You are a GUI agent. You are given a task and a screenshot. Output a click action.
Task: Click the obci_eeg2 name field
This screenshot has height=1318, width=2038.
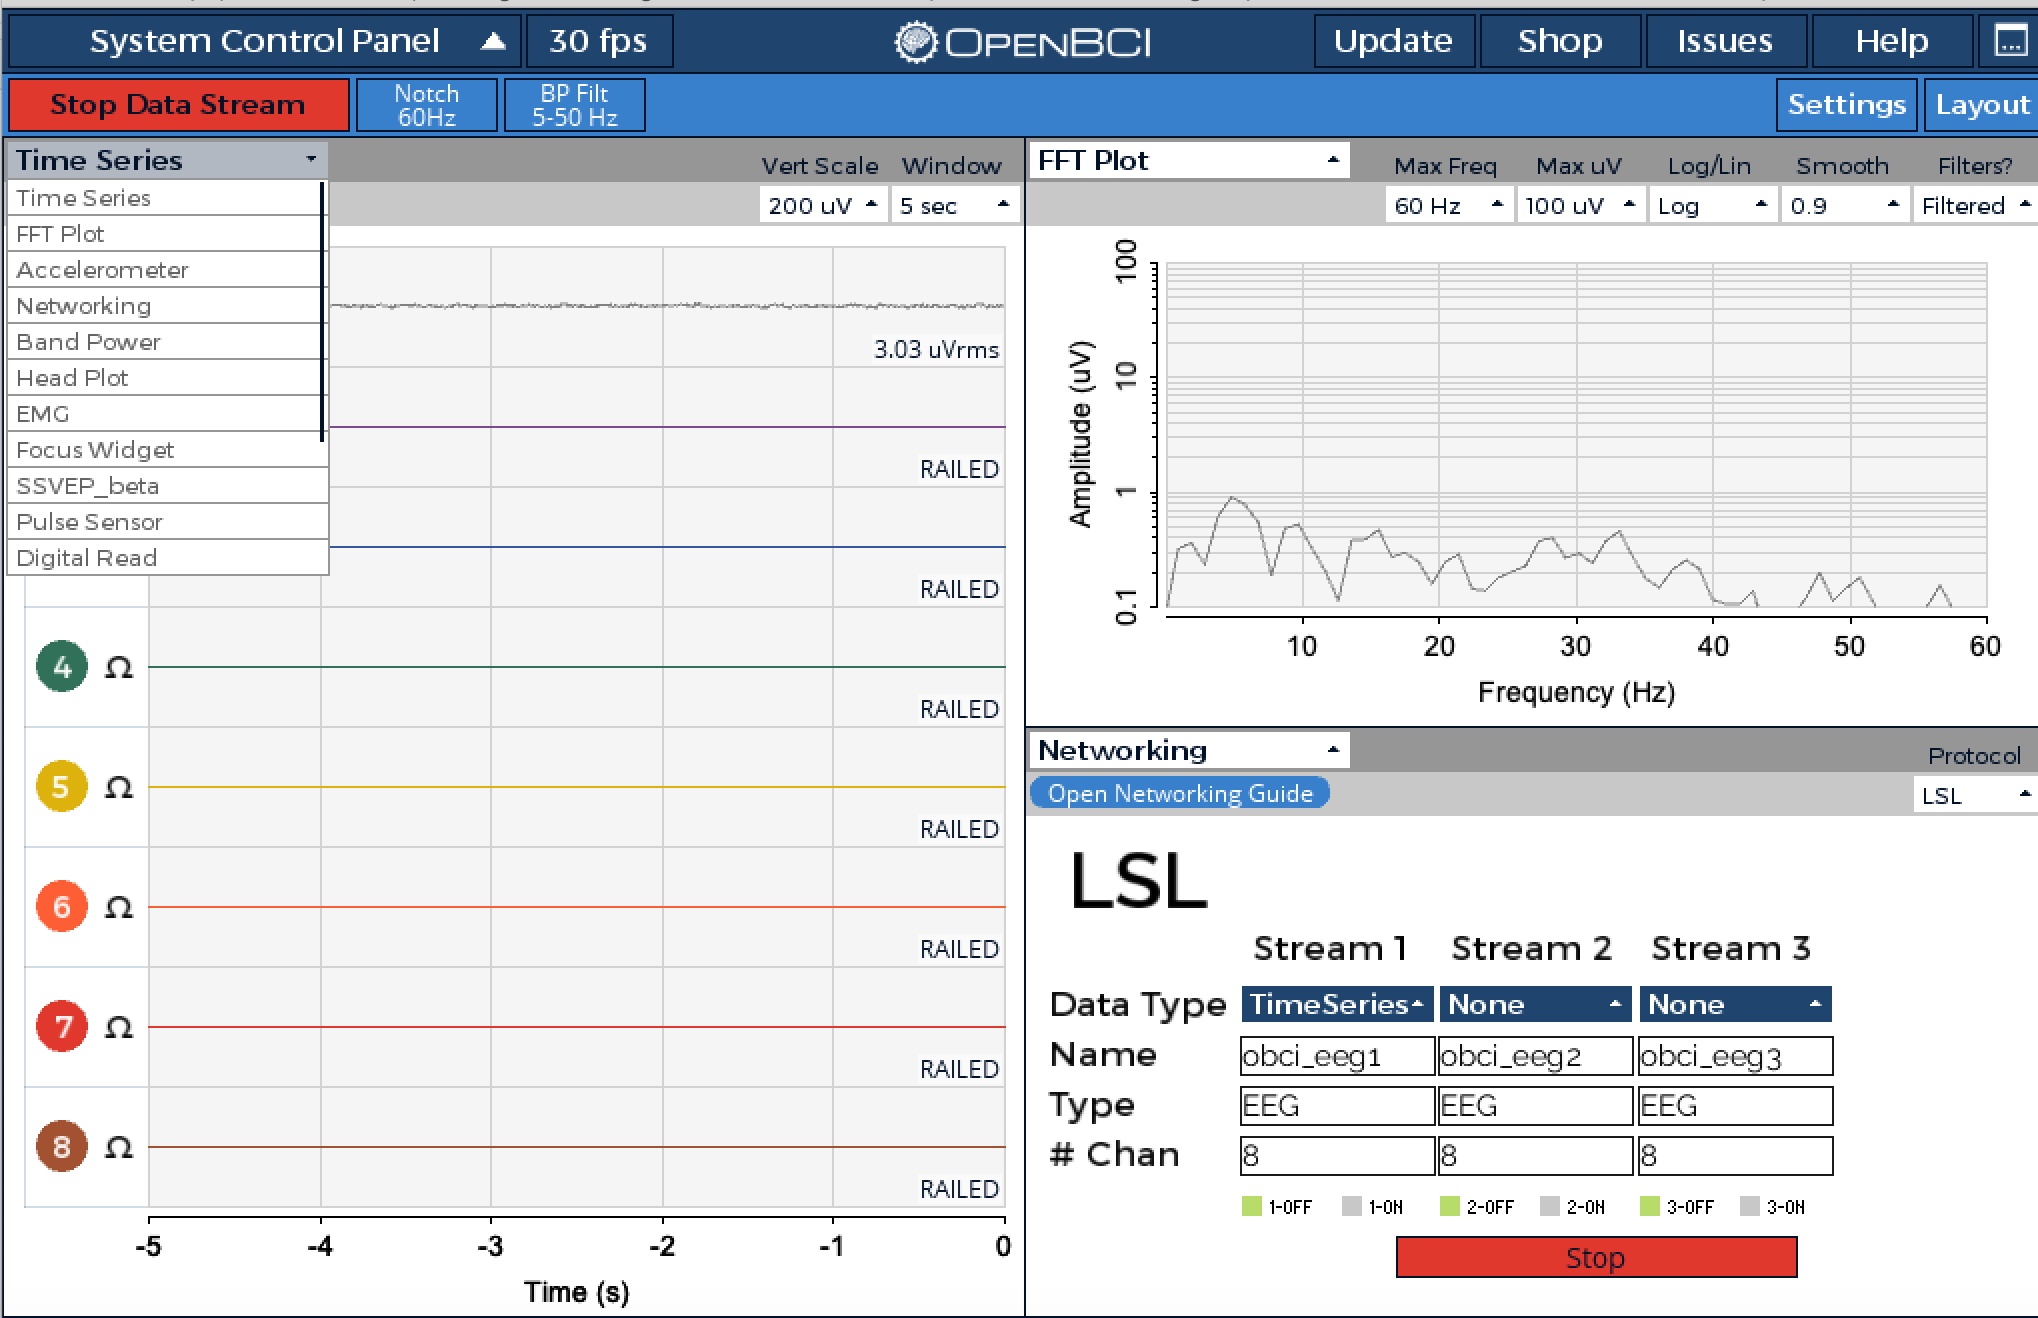click(x=1534, y=1056)
